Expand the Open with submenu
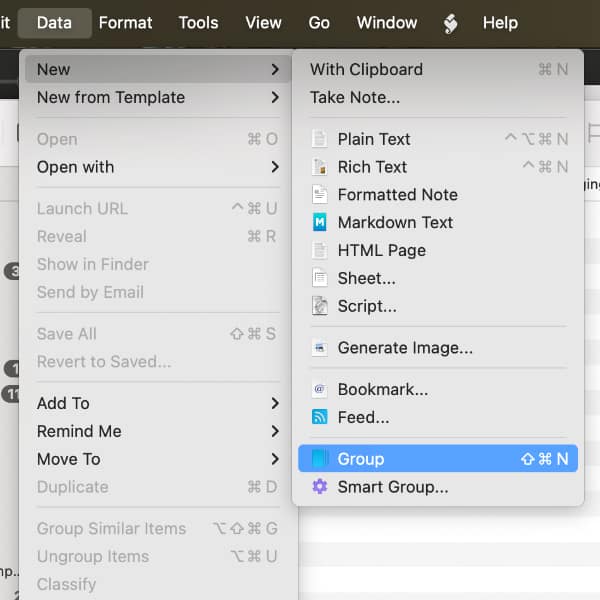This screenshot has width=600, height=600. click(274, 167)
